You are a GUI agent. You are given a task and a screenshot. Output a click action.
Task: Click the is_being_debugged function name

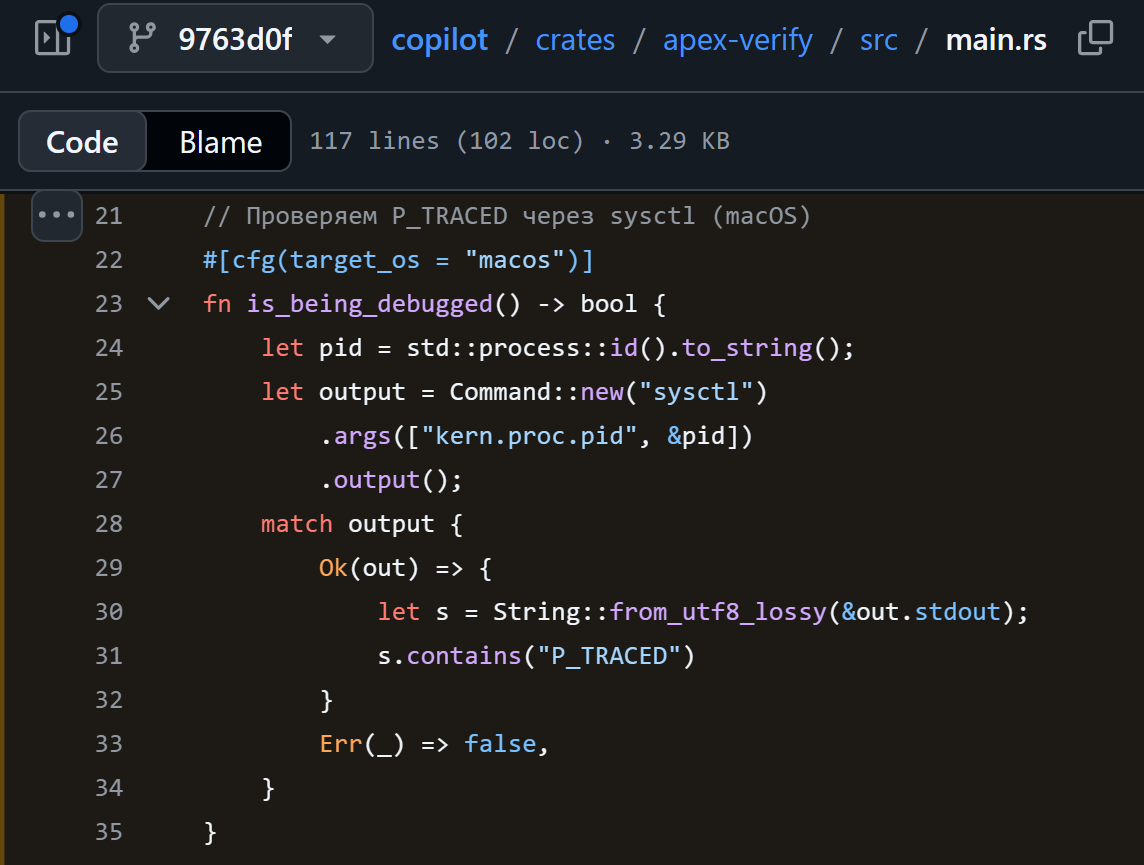coord(370,304)
